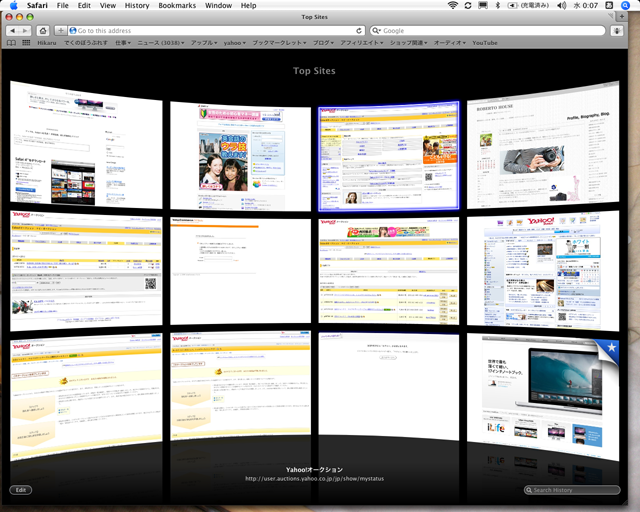Click the Back navigation arrow
640x512 pixels.
pyautogui.click(x=12, y=31)
